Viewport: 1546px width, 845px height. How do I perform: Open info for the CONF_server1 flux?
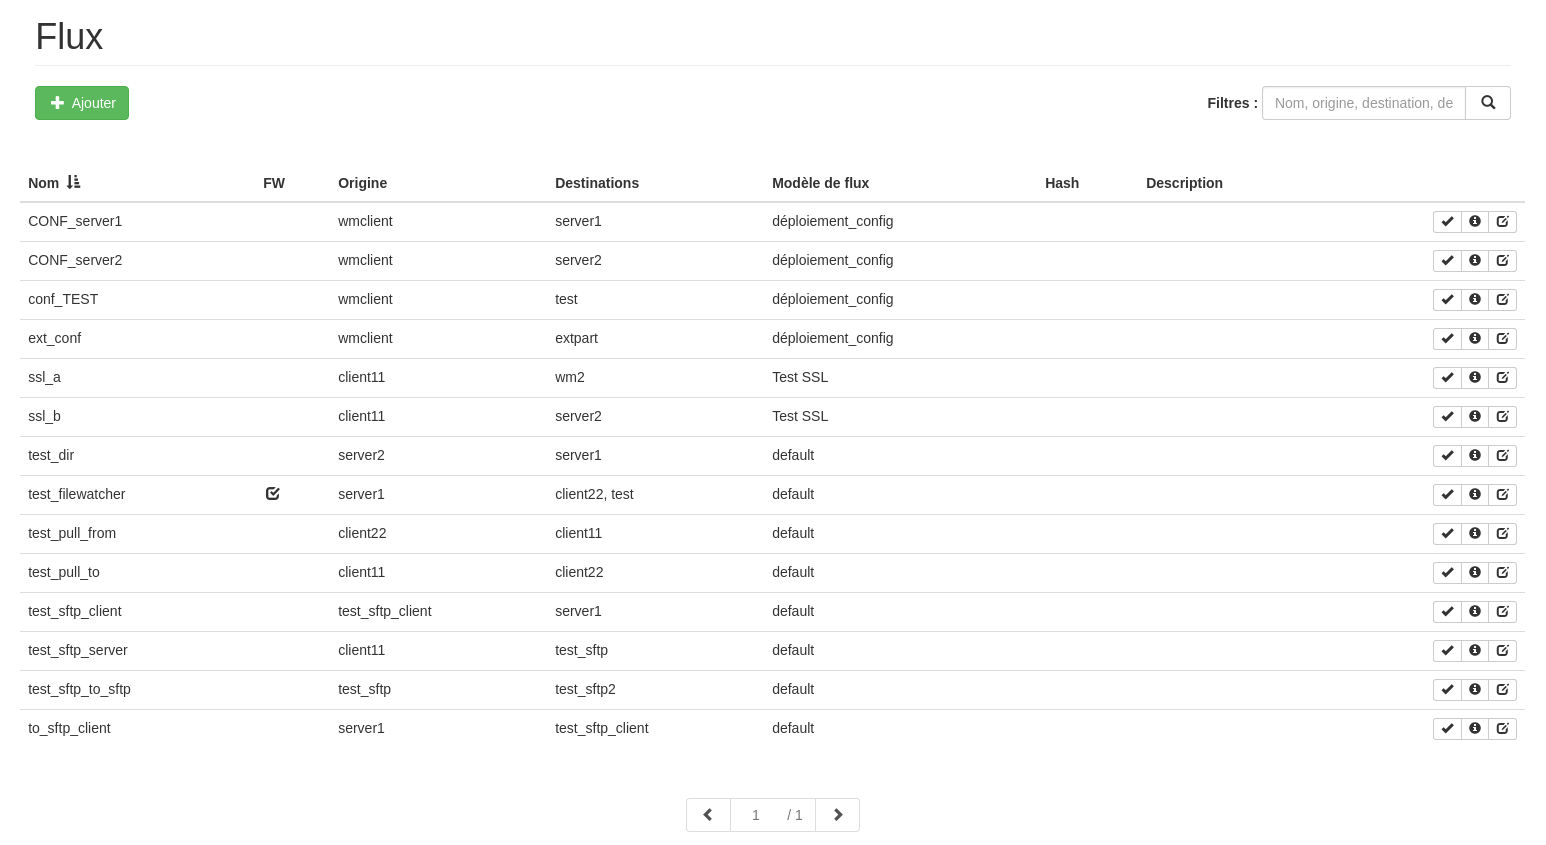tap(1475, 222)
